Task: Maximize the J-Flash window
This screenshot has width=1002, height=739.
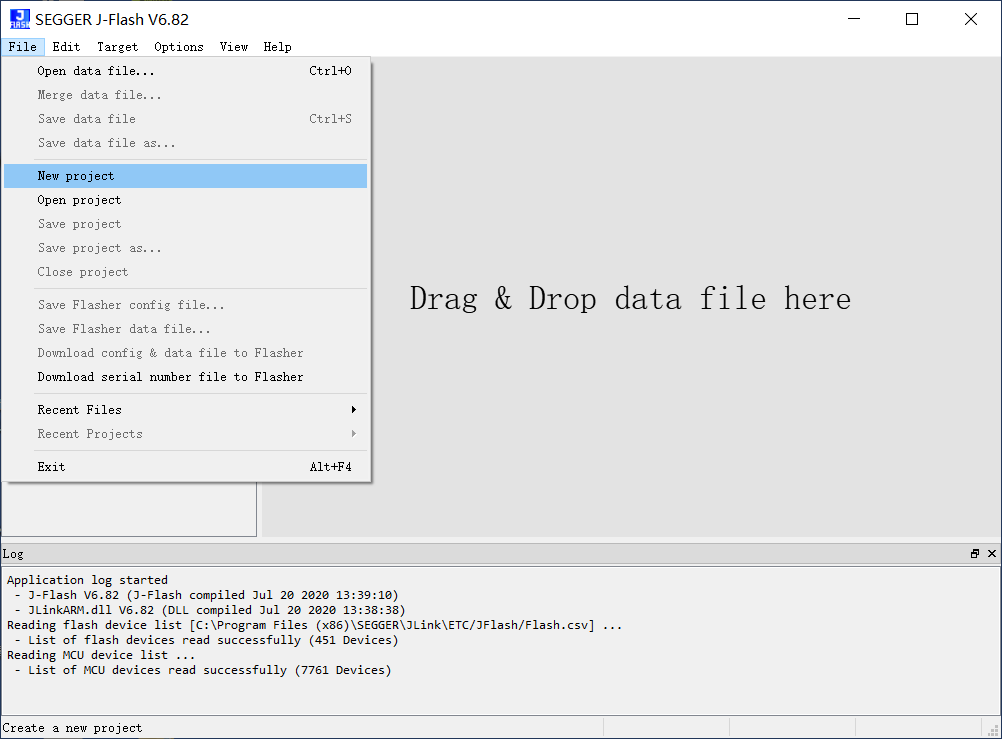Action: click(x=912, y=19)
